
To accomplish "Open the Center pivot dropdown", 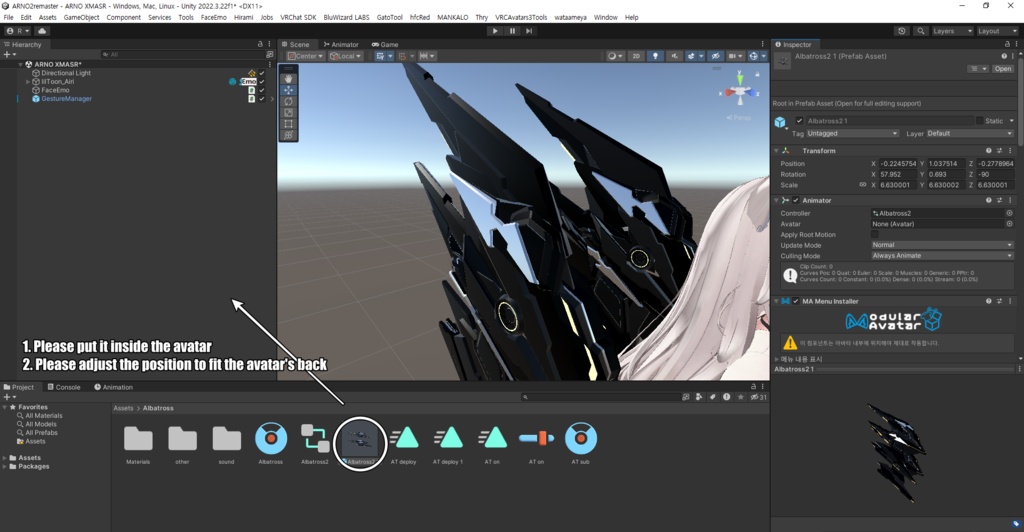I will (x=306, y=56).
